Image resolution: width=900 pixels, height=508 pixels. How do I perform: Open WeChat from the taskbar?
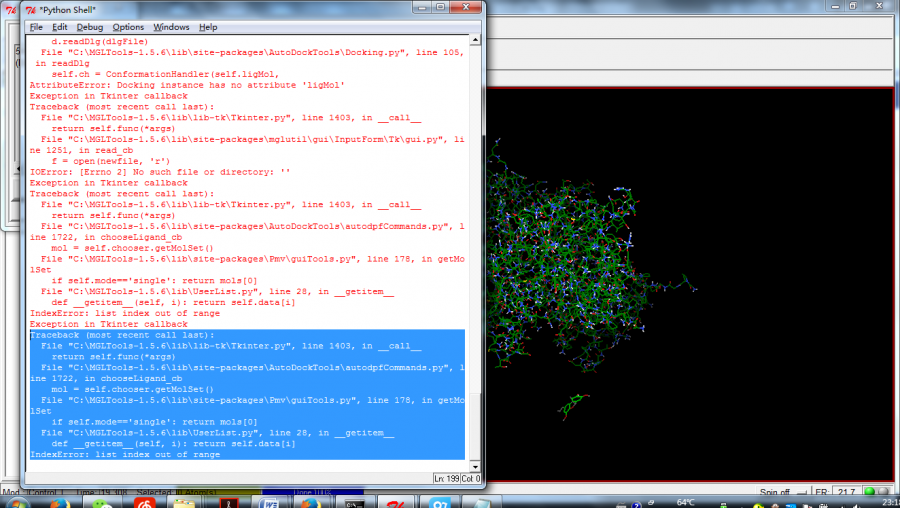pos(102,503)
